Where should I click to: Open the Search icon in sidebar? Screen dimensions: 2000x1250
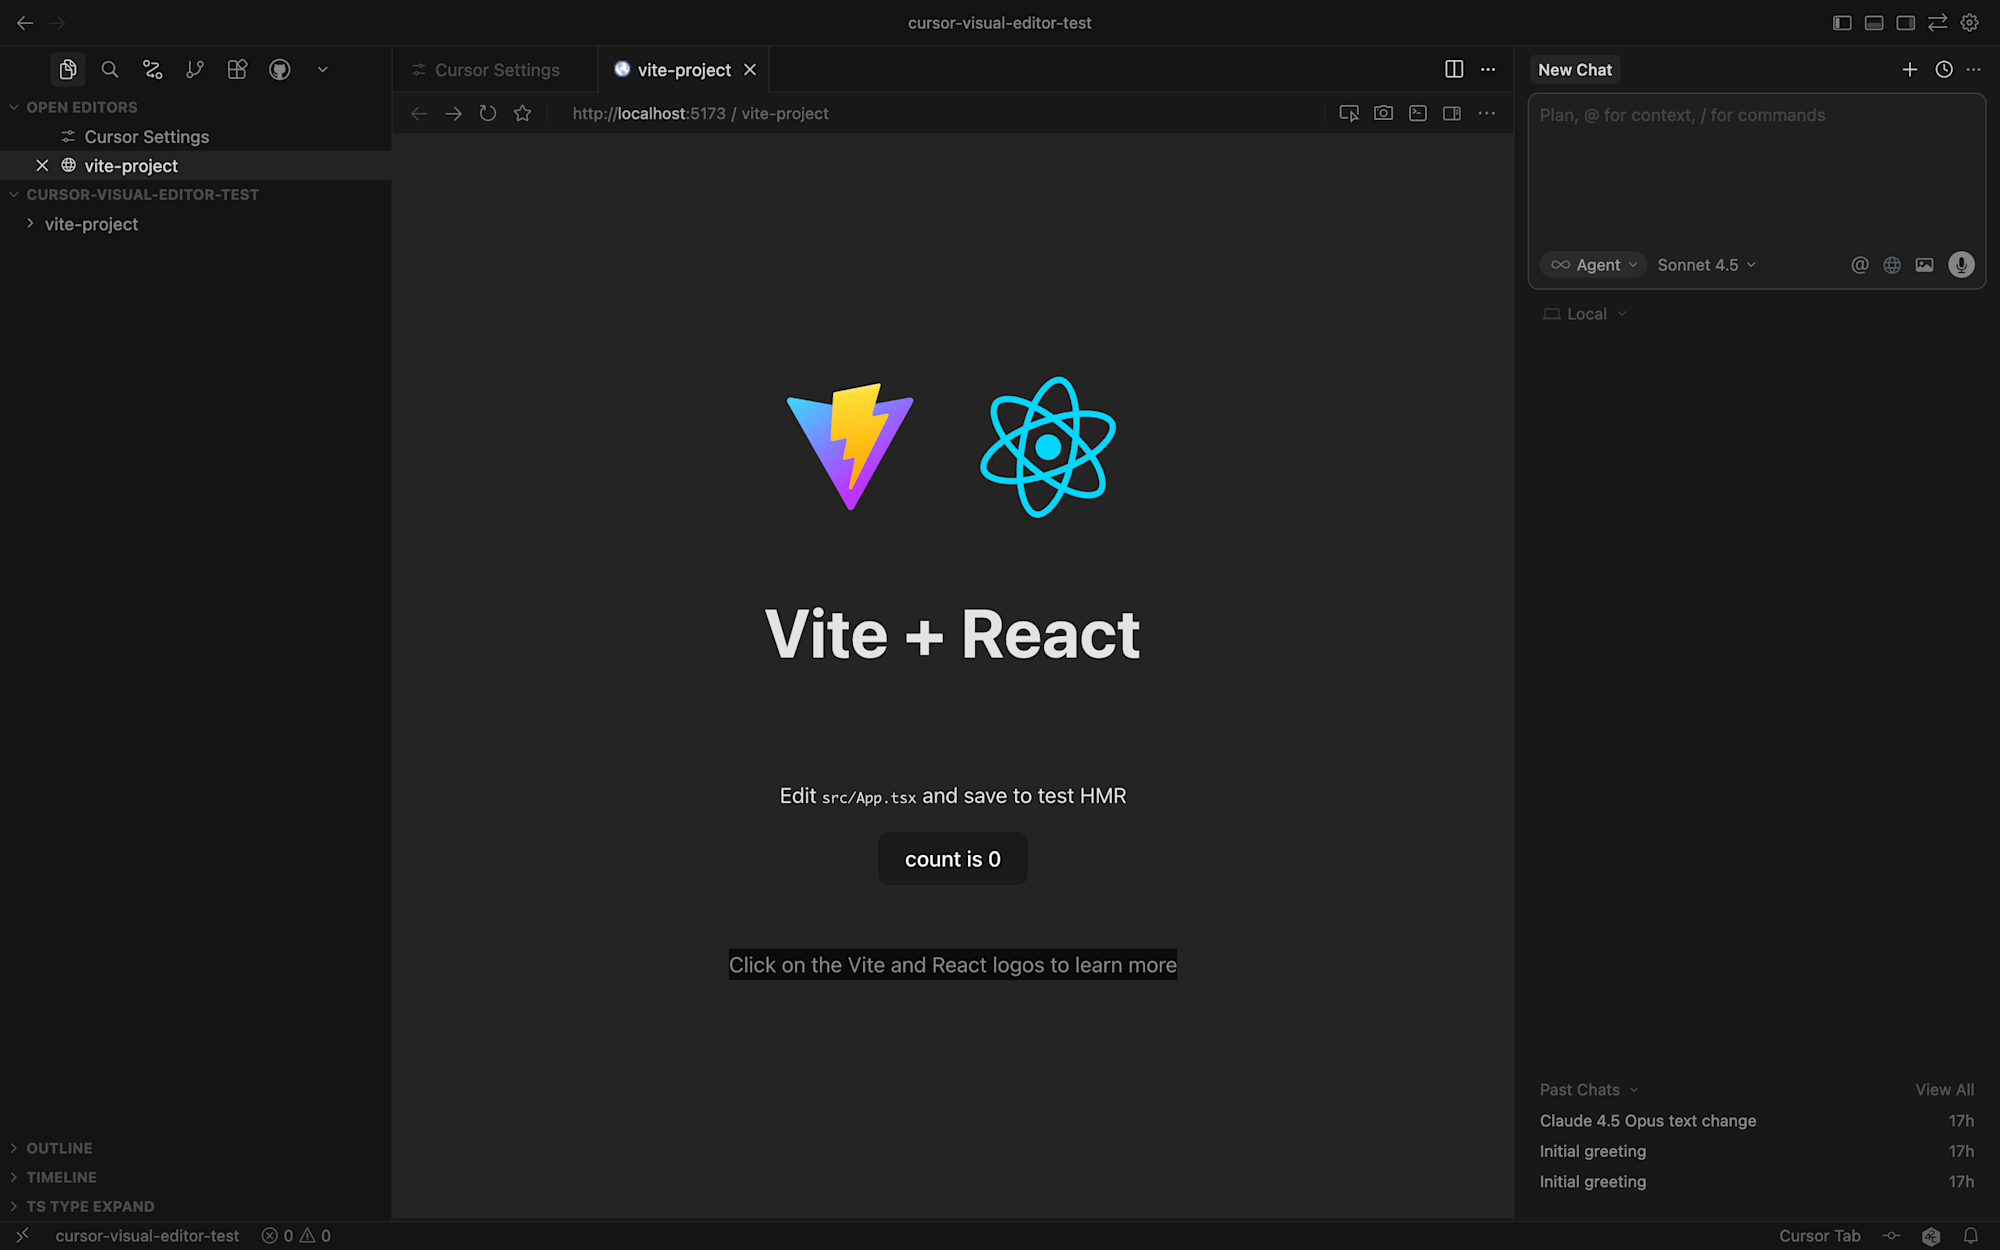[x=110, y=69]
